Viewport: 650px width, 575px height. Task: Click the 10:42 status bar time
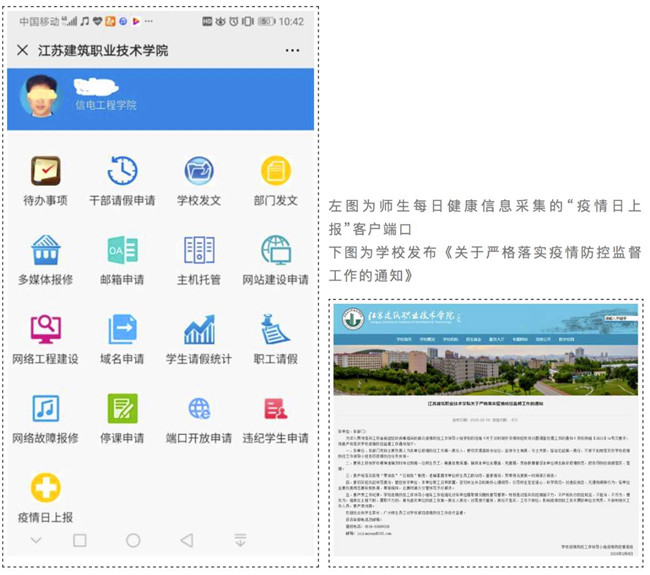pos(291,22)
